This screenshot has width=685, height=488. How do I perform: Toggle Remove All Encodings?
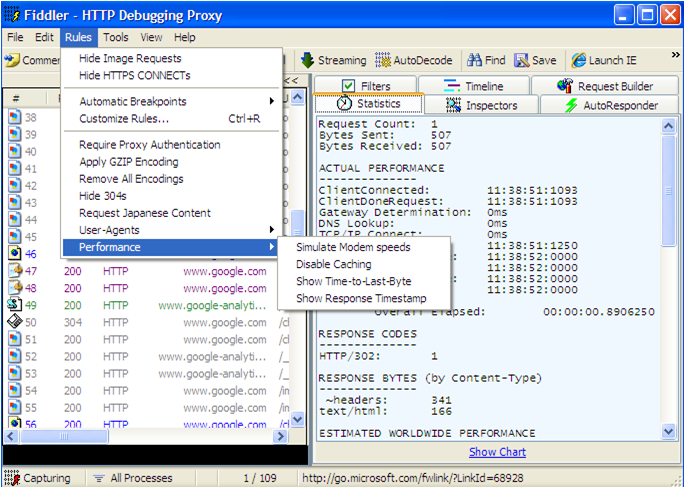[x=170, y=179]
